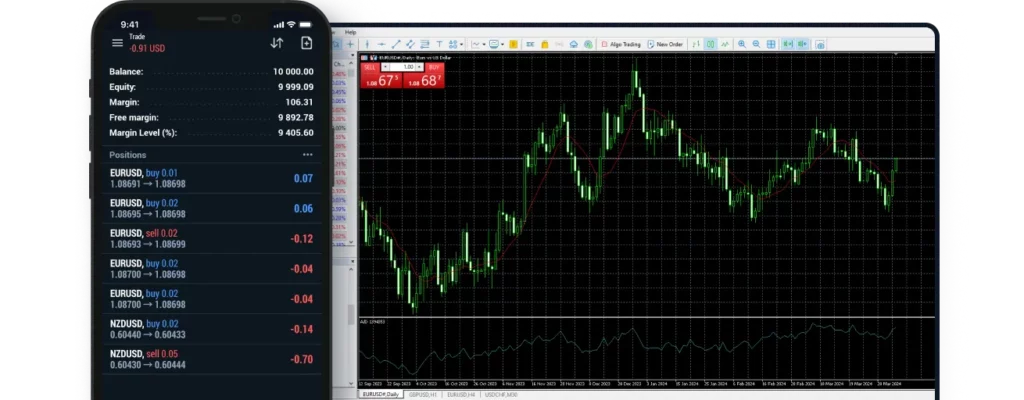Switch chart to candlestick display mode
This screenshot has height=400, width=1024.
(x=711, y=44)
